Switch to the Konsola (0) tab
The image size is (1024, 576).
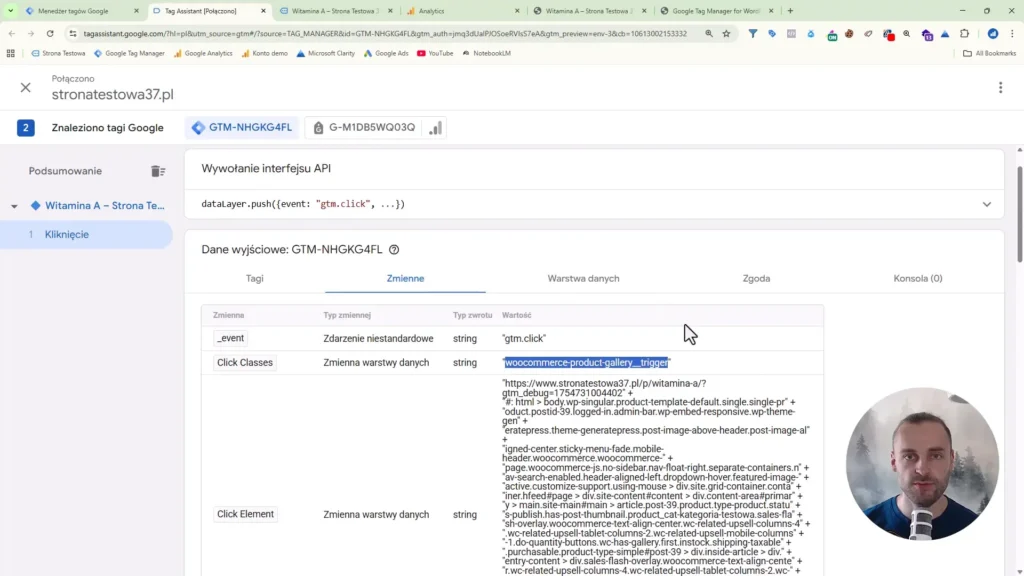[x=918, y=278]
